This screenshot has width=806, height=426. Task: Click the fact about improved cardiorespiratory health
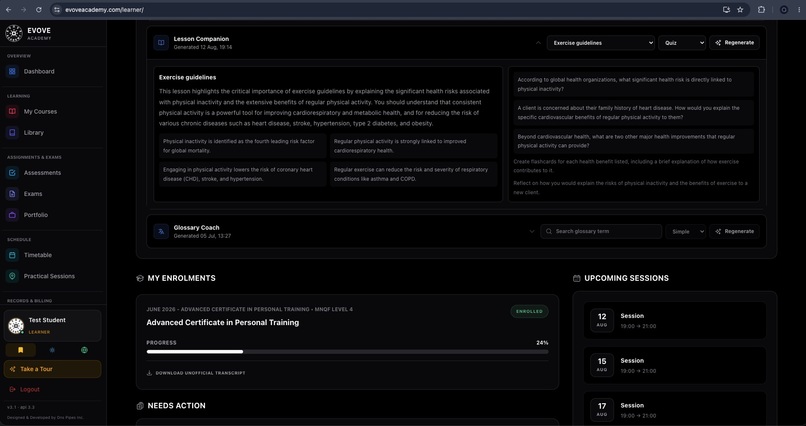414,146
